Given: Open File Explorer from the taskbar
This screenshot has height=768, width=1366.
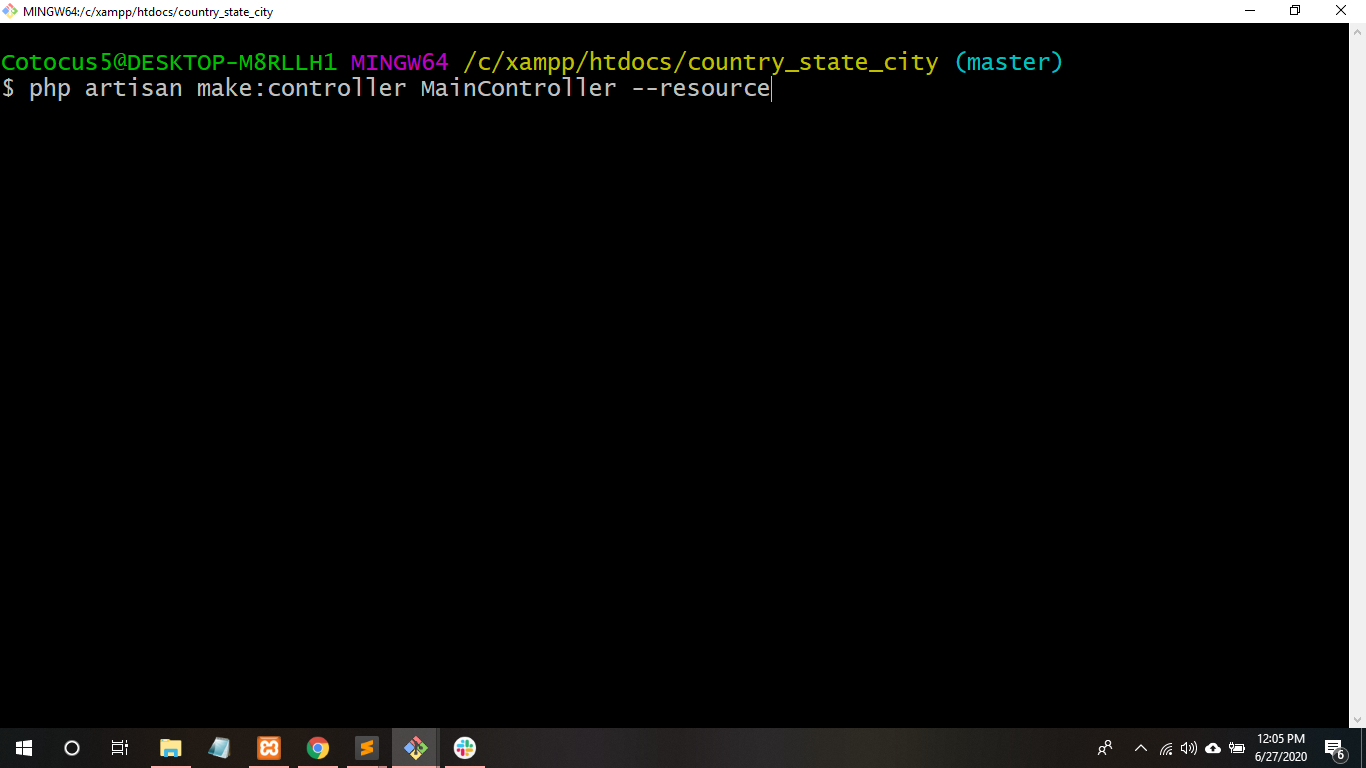Looking at the screenshot, I should [x=171, y=748].
